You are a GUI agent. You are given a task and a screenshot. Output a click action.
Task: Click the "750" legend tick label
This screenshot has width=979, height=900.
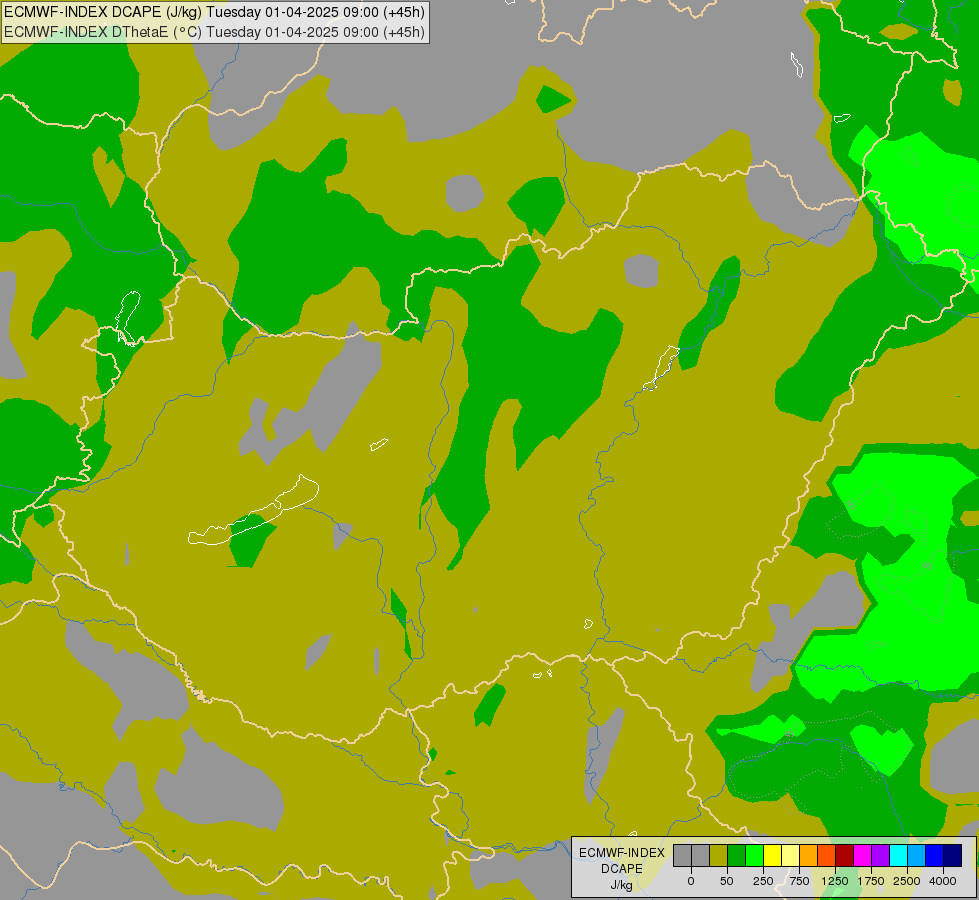(x=799, y=881)
